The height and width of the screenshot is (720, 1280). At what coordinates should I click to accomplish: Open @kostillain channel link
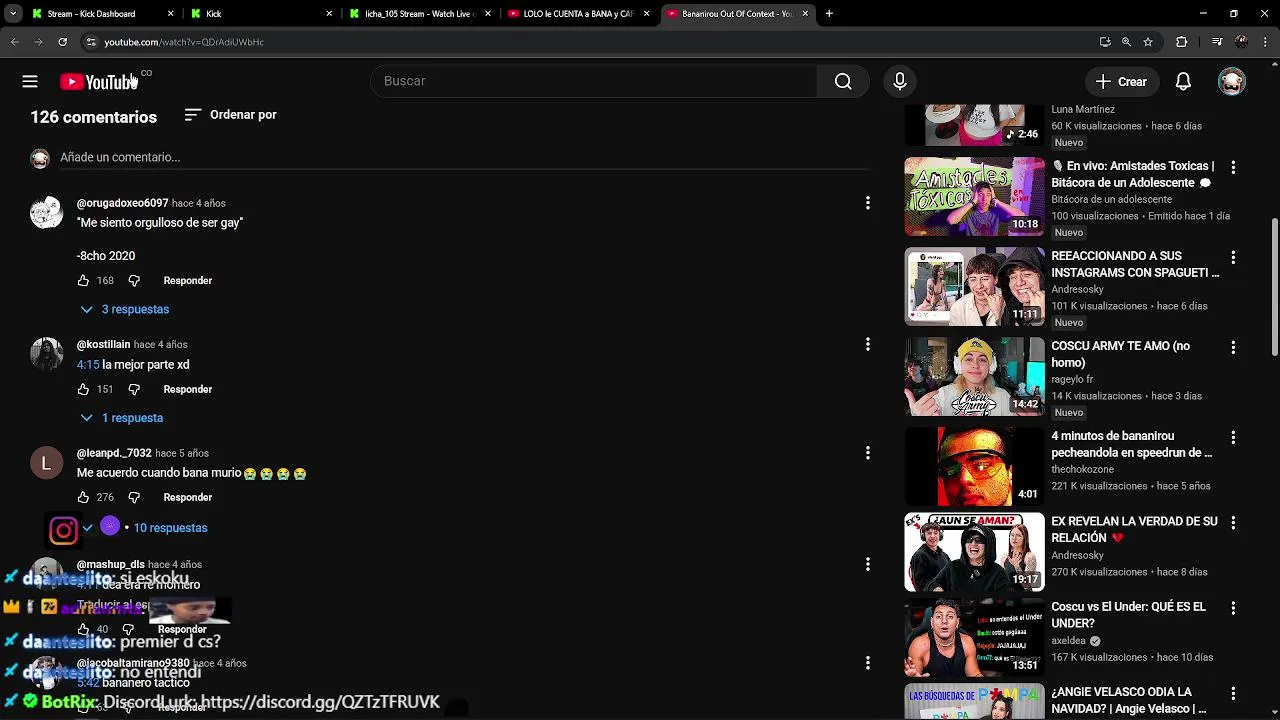point(103,344)
